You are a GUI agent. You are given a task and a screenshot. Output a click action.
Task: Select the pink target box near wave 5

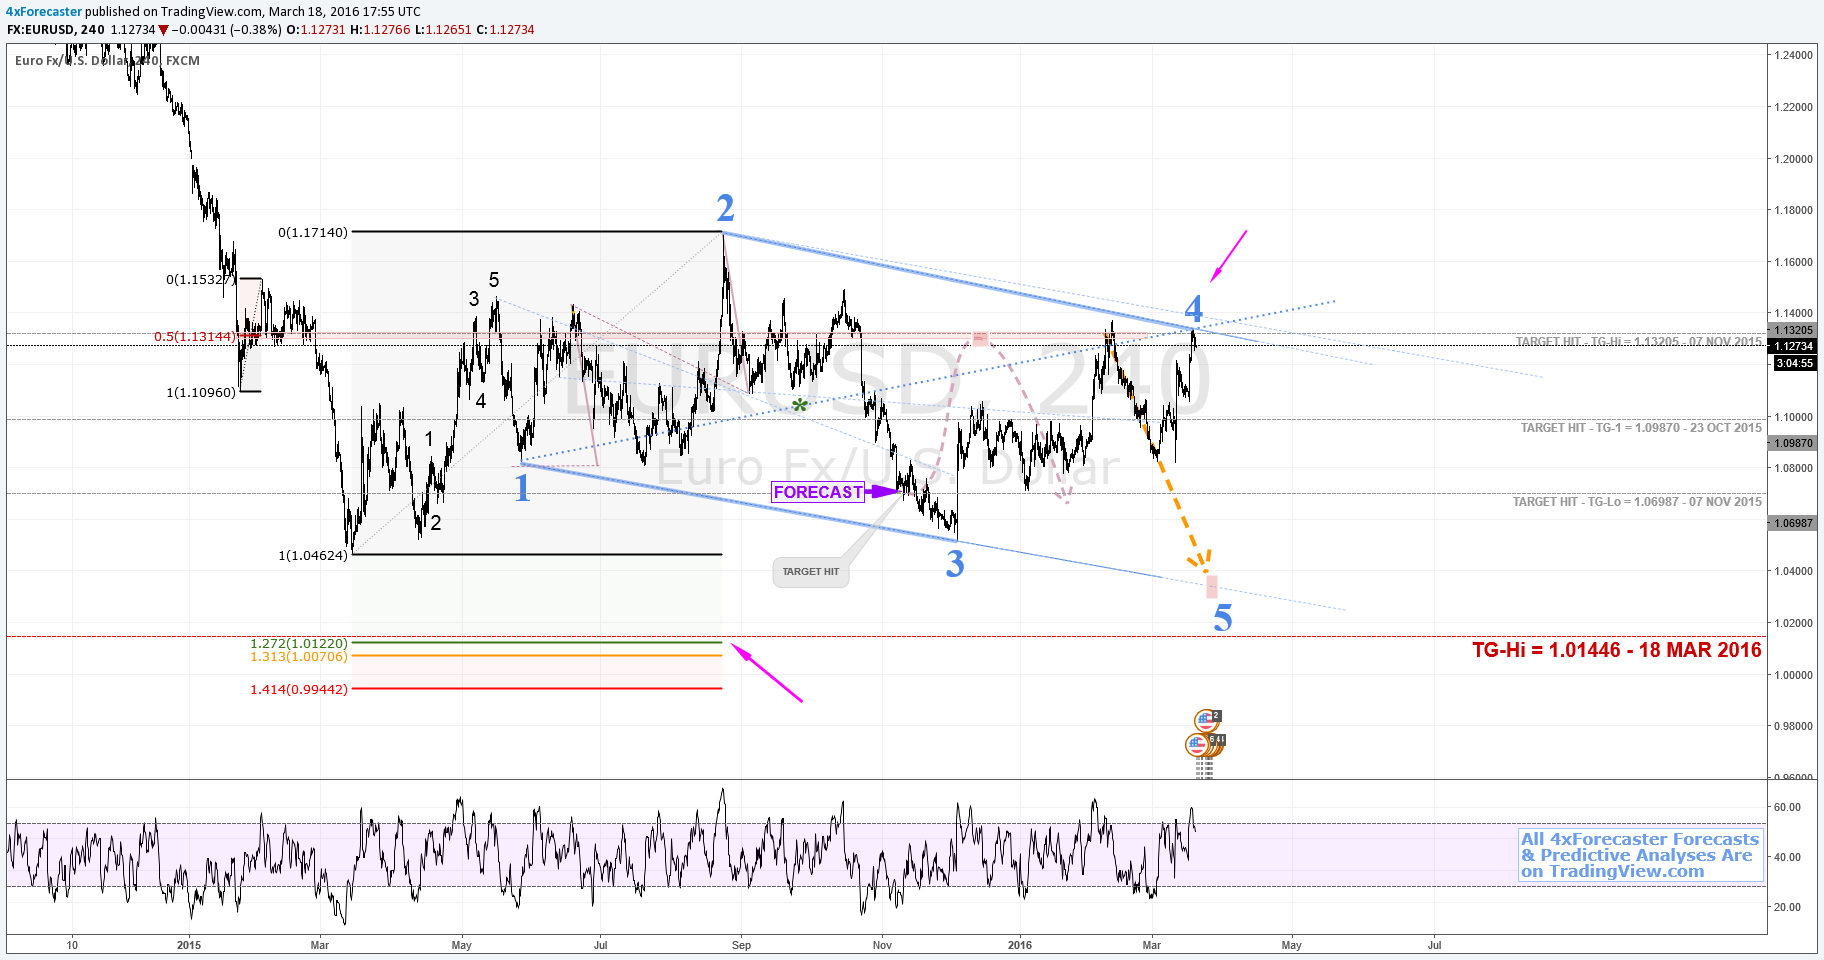pyautogui.click(x=1212, y=586)
